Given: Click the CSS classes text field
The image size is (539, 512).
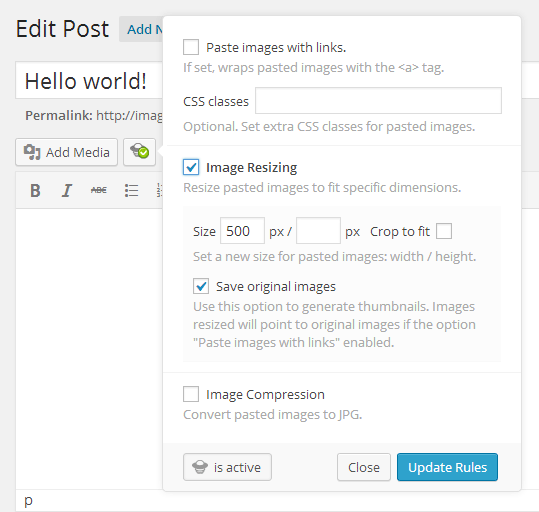Looking at the screenshot, I should point(378,100).
